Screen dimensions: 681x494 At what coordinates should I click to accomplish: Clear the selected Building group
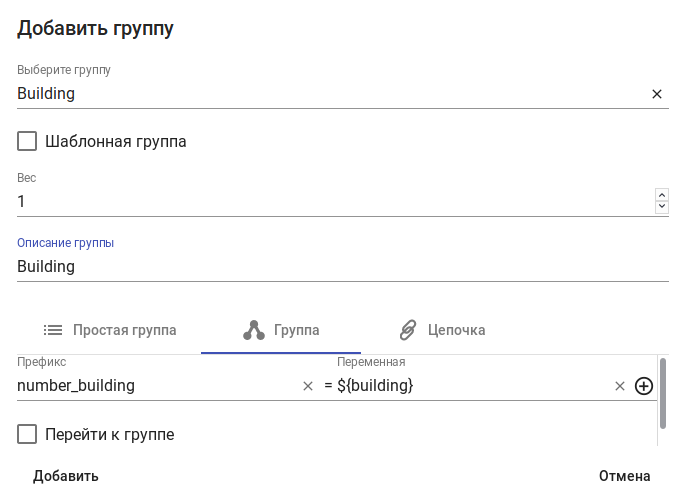tap(657, 94)
